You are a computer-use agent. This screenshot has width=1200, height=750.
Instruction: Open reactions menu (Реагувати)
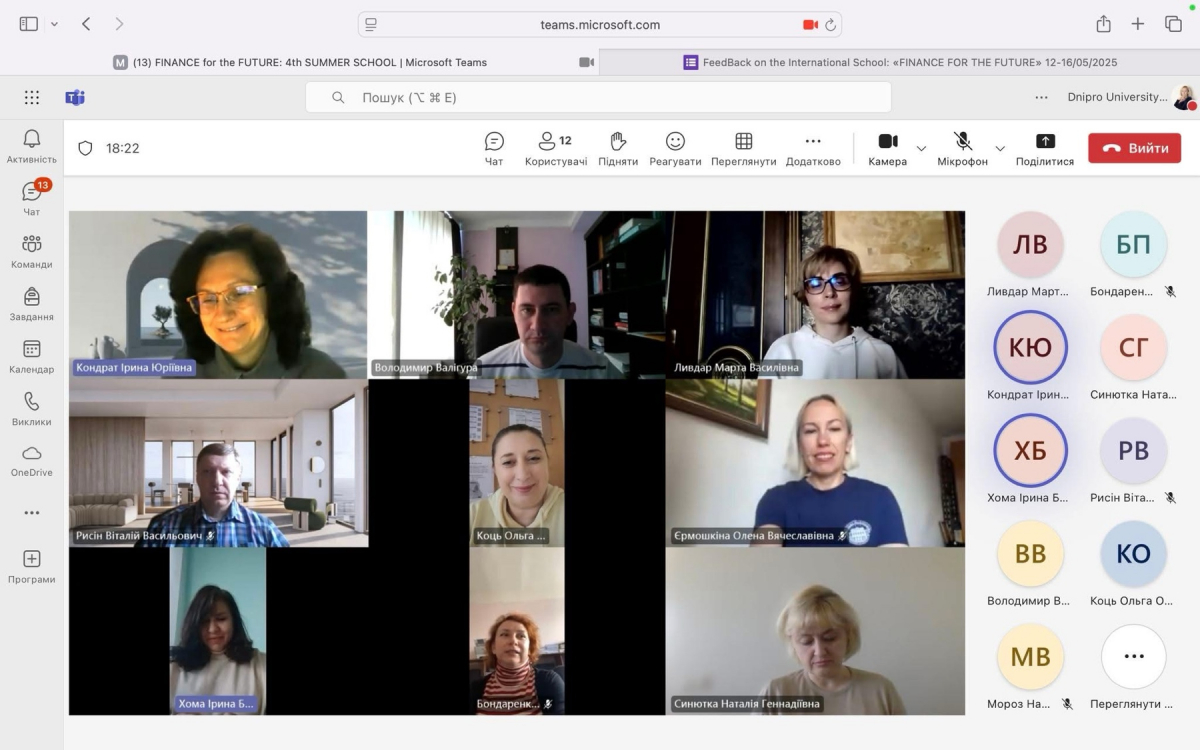click(x=675, y=148)
